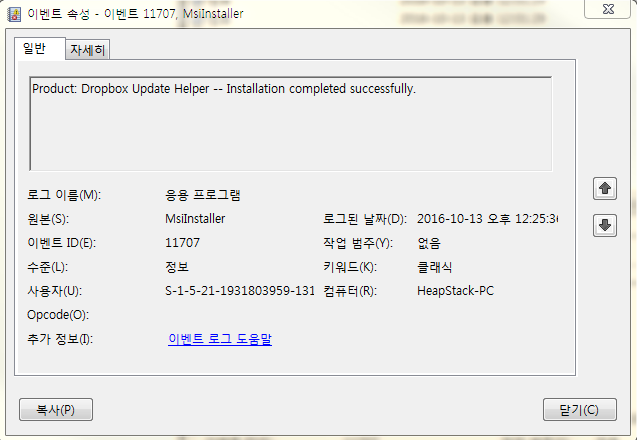637x440 pixels.
Task: Select the task category value 없음
Action: pos(429,243)
